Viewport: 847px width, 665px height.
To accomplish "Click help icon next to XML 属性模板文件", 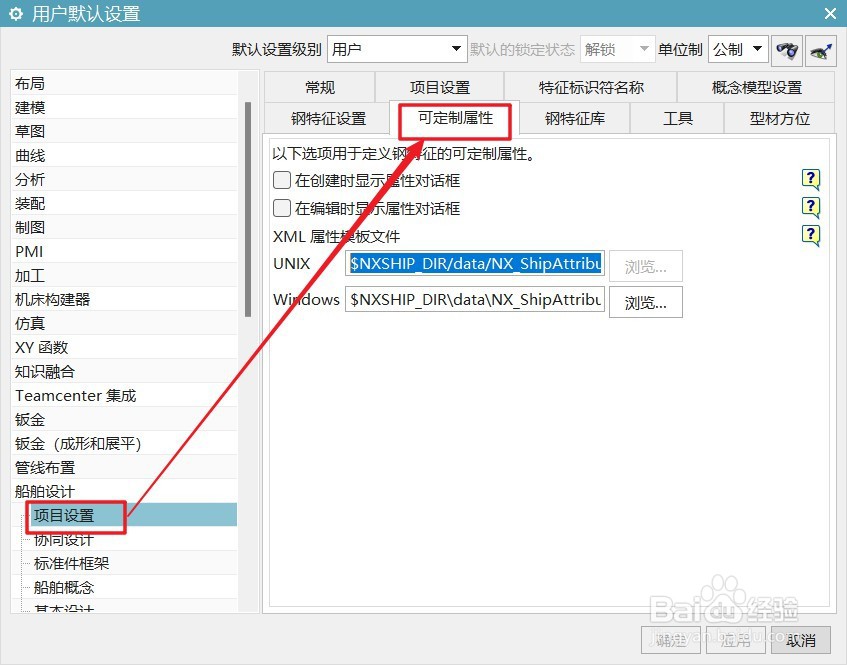I will (809, 234).
